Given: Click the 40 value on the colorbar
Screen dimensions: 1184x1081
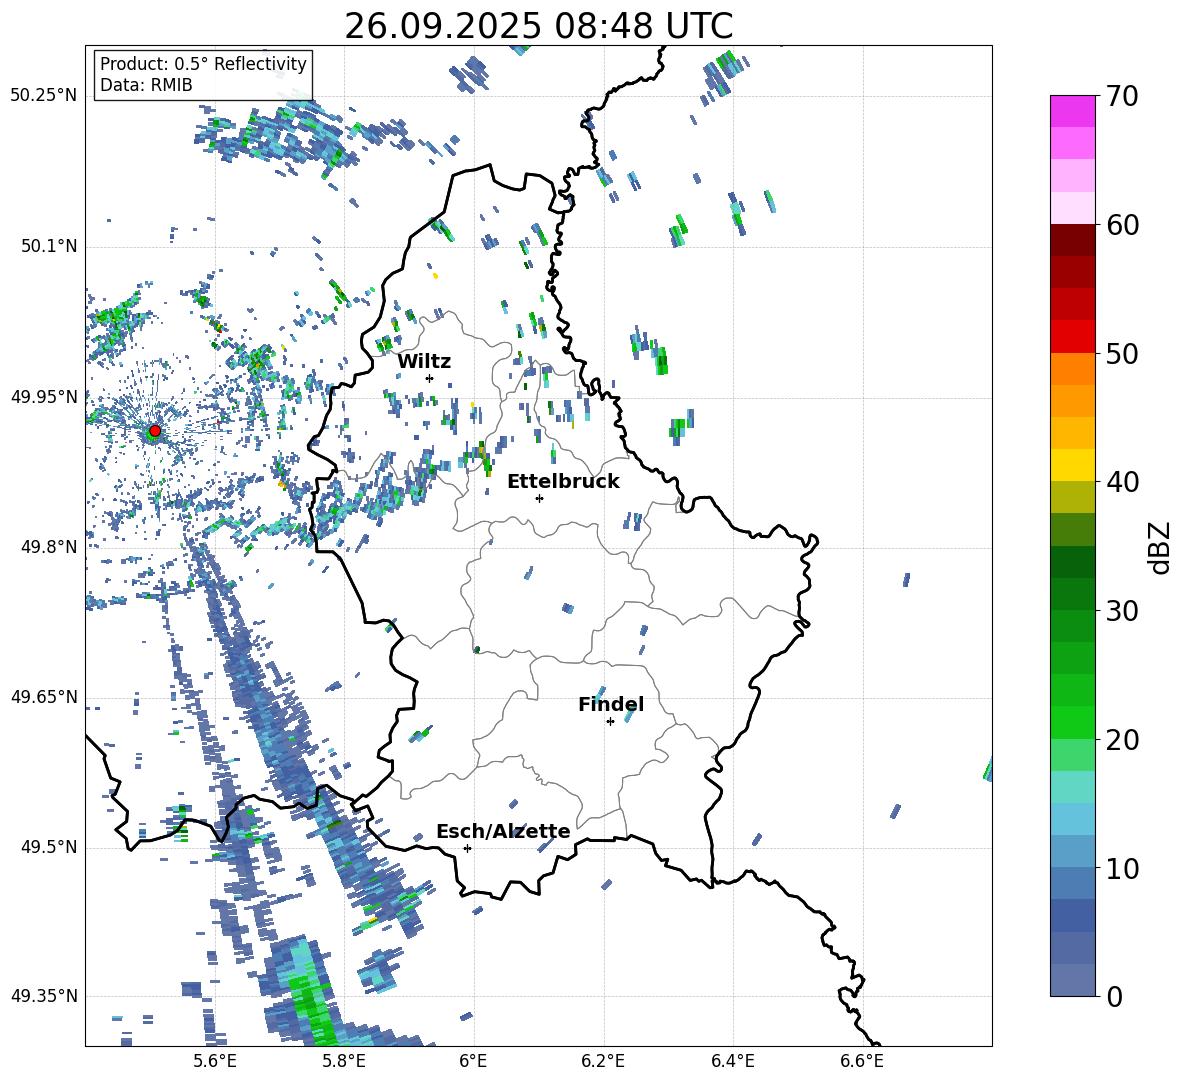Looking at the screenshot, I should click(1121, 482).
